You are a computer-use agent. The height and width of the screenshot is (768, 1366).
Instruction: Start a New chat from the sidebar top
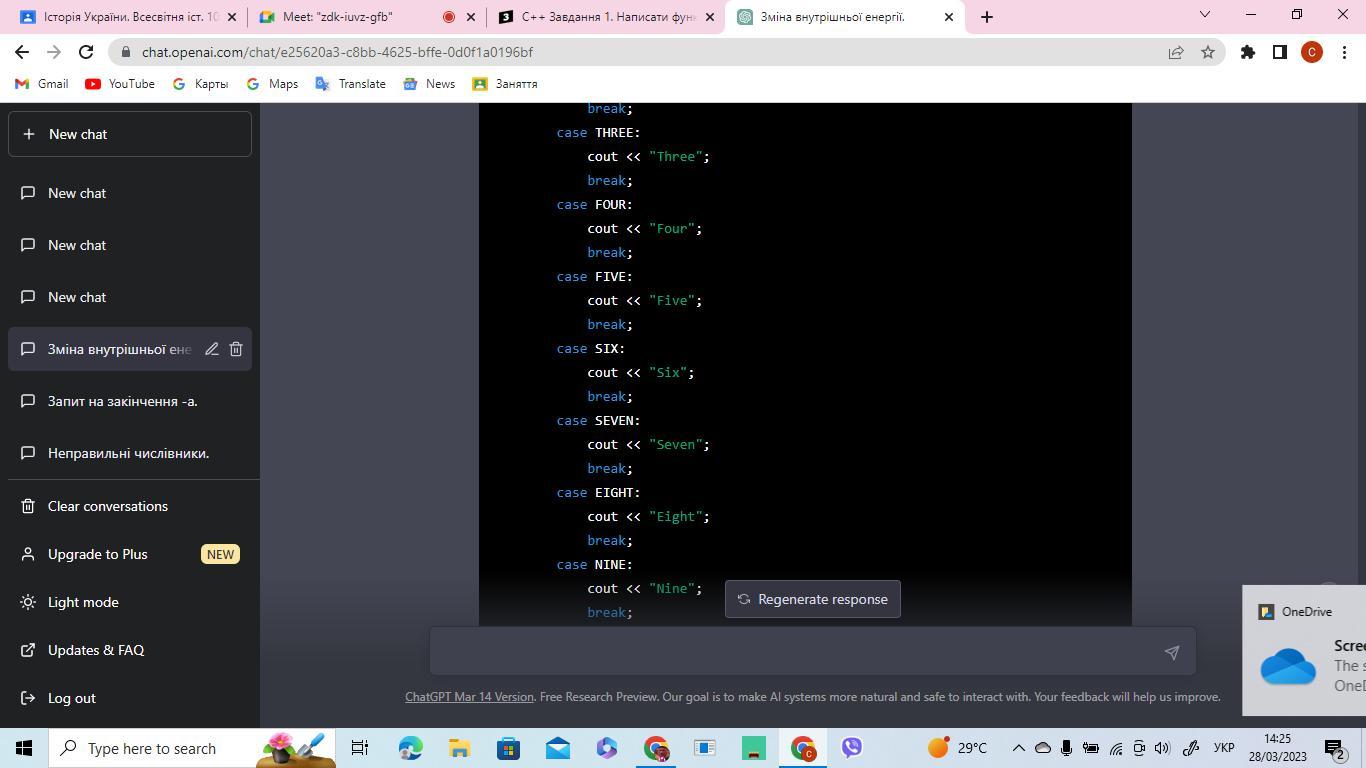point(130,134)
